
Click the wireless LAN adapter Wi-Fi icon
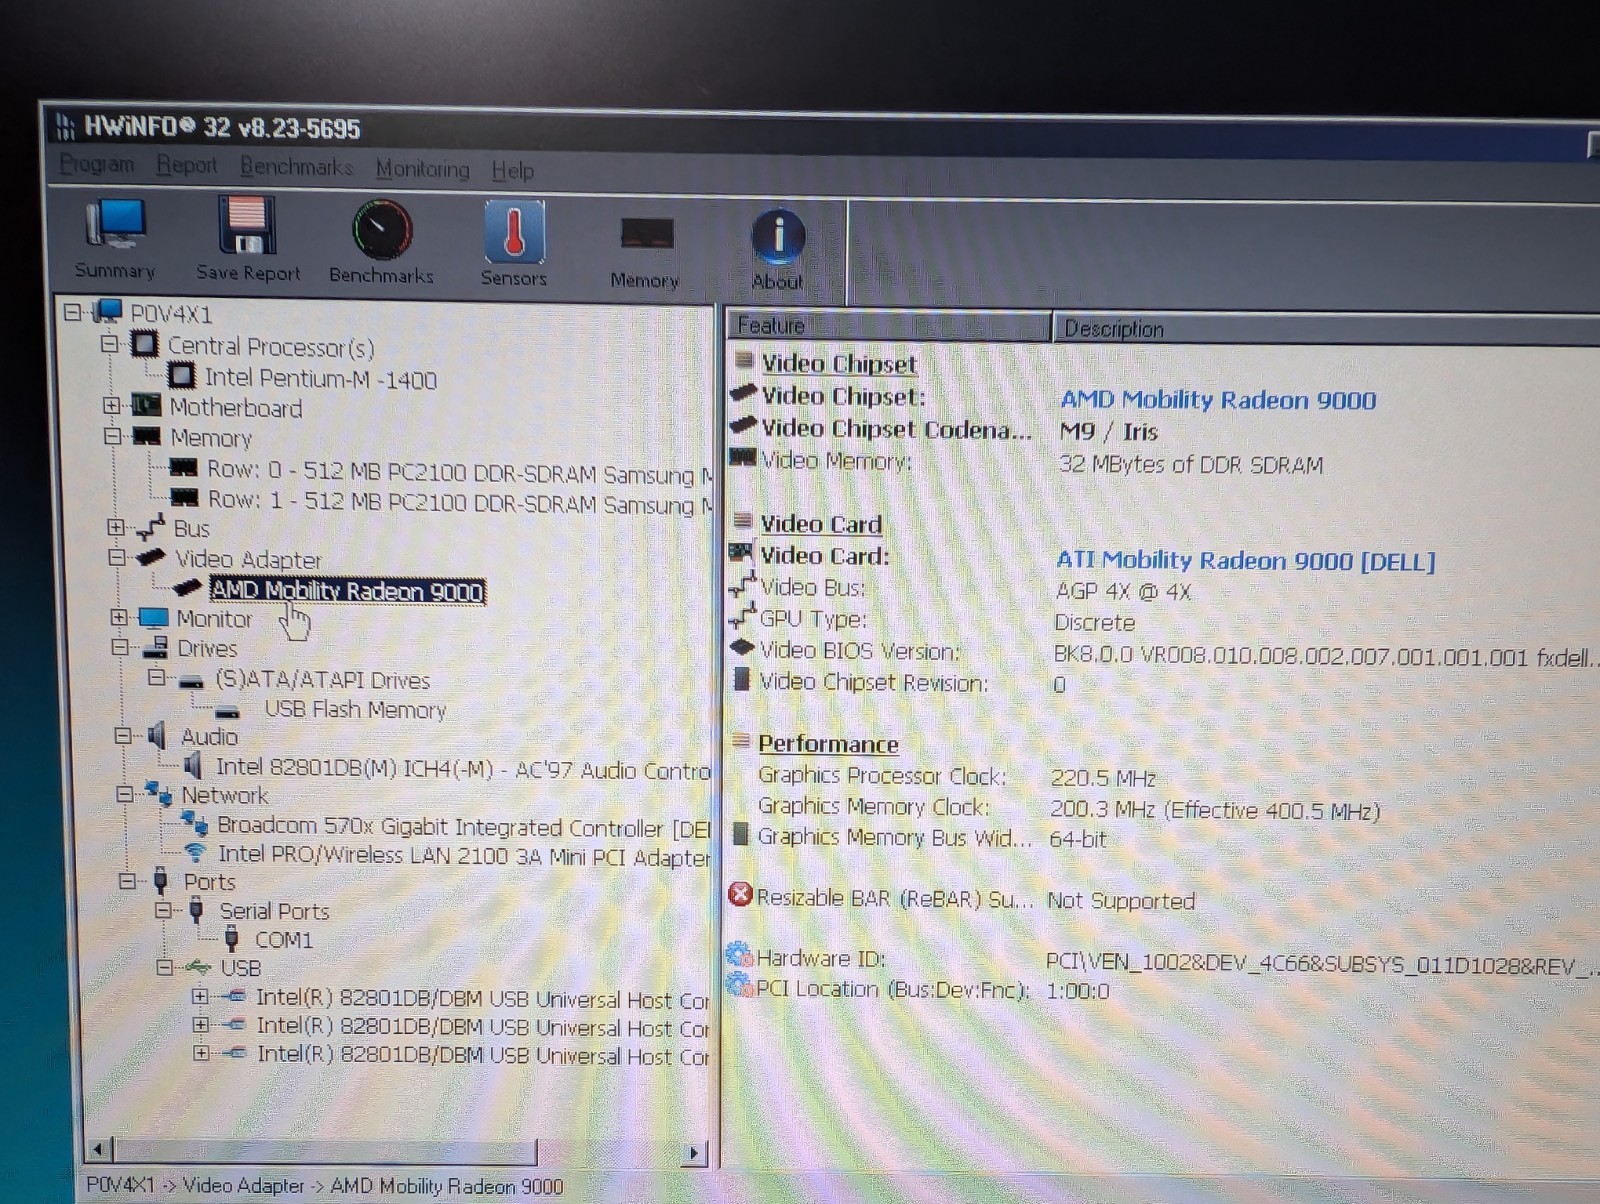[x=195, y=853]
